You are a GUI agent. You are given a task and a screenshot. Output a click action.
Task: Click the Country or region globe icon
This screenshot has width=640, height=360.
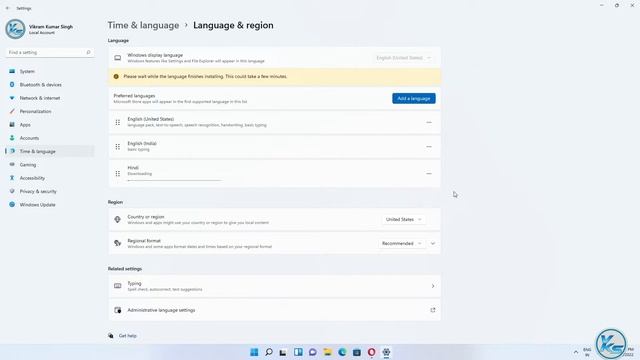point(118,220)
